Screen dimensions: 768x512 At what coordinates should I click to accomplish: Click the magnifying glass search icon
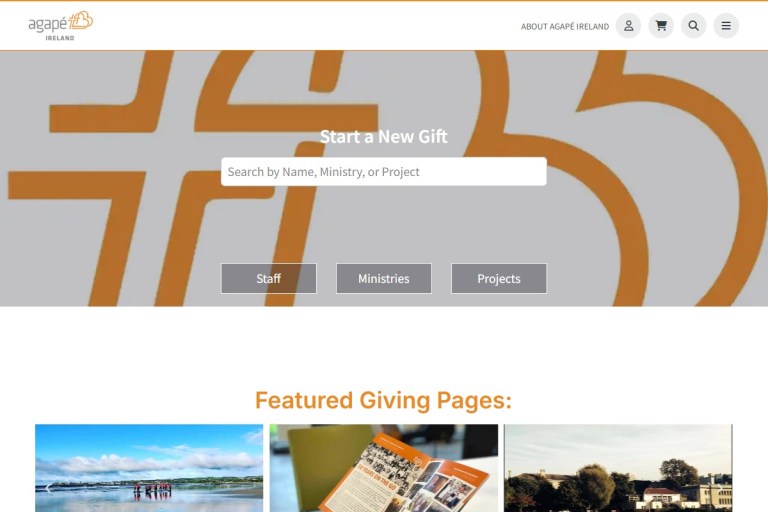[x=694, y=25]
